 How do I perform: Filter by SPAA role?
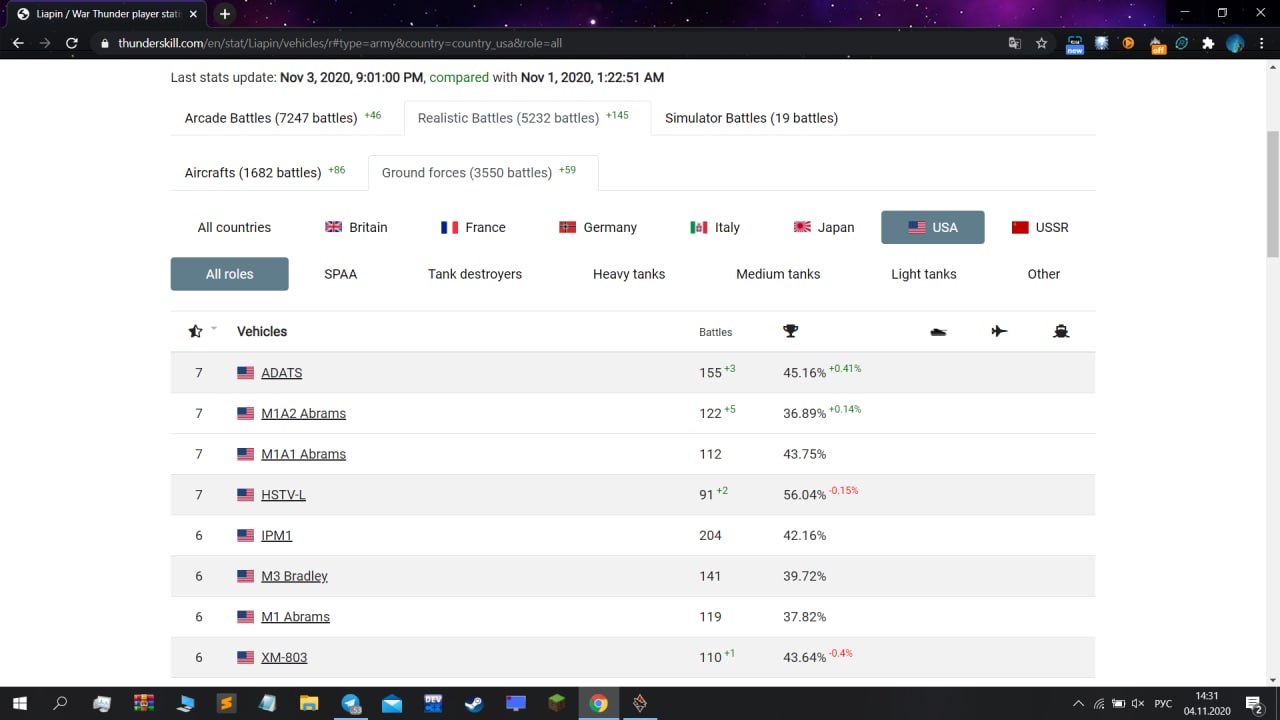pyautogui.click(x=340, y=274)
